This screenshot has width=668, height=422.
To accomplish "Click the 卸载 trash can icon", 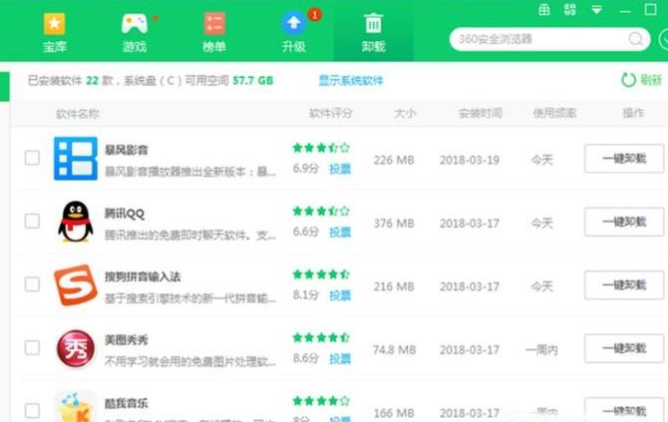I will [x=373, y=23].
